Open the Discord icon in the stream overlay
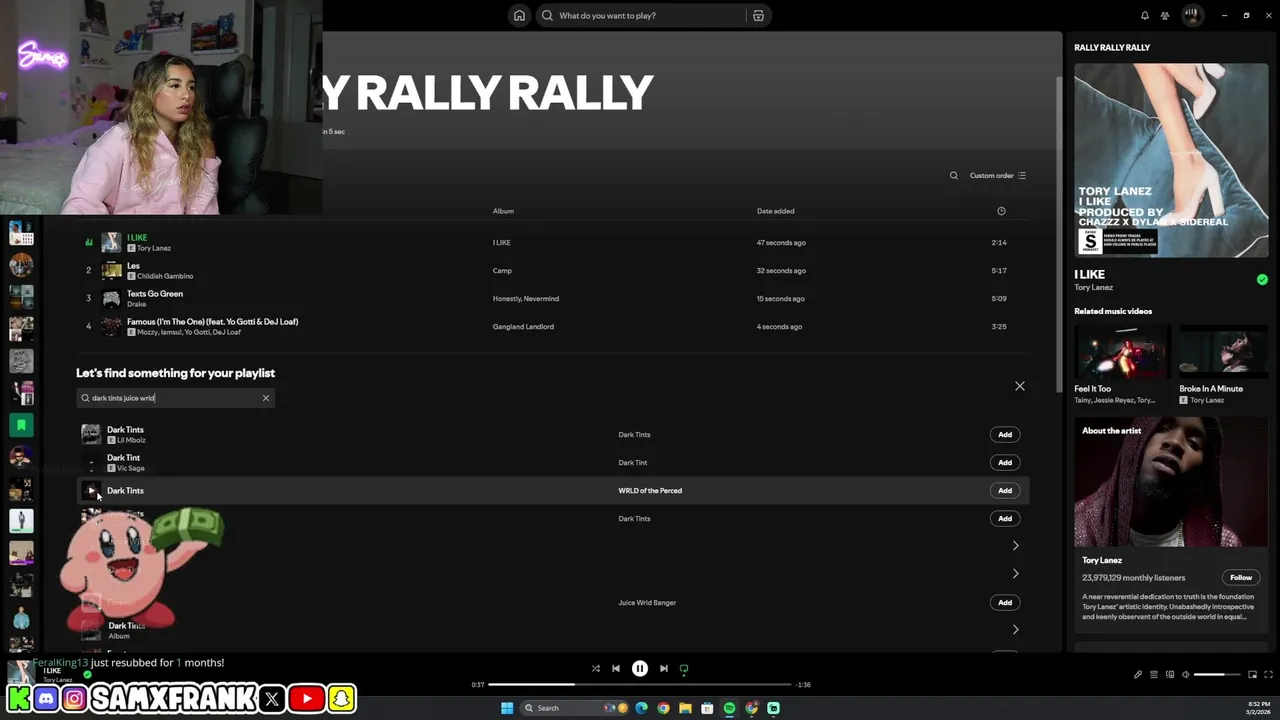1280x720 pixels. tap(46, 699)
